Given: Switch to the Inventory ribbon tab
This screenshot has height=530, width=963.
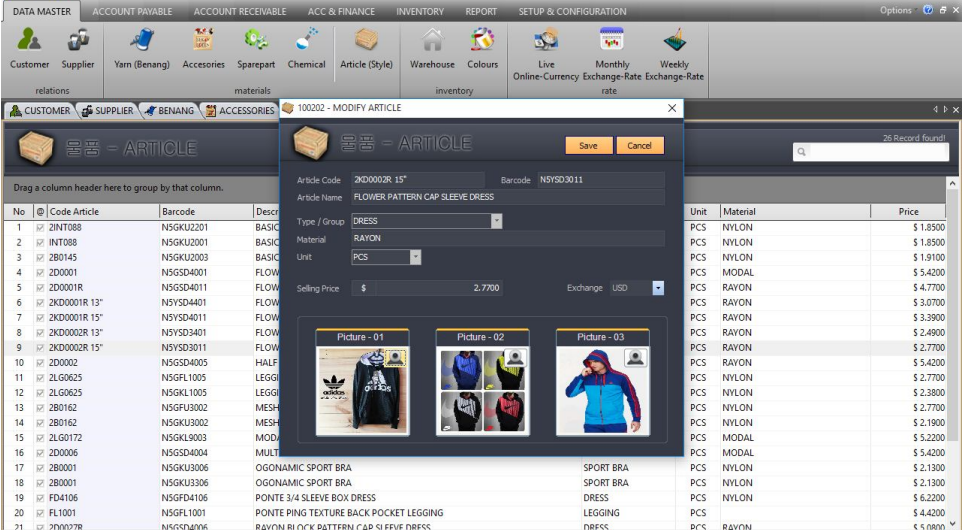Looking at the screenshot, I should (x=420, y=12).
